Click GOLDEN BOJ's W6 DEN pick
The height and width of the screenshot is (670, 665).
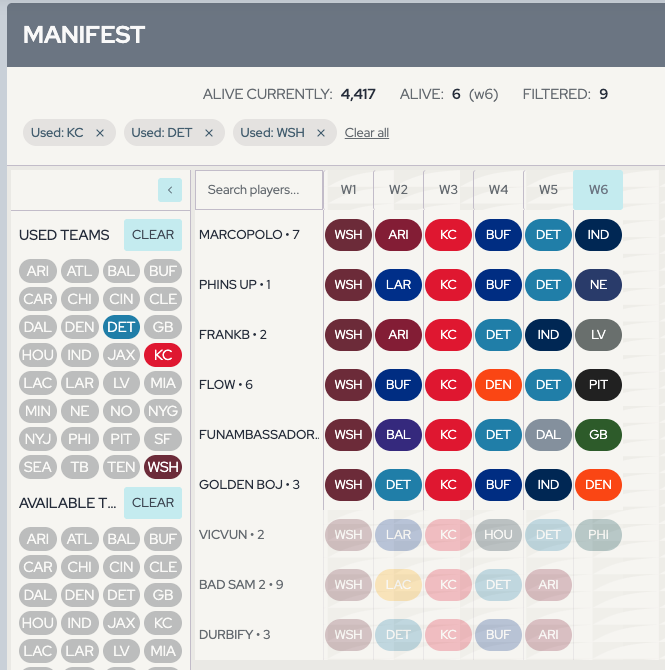click(x=598, y=485)
